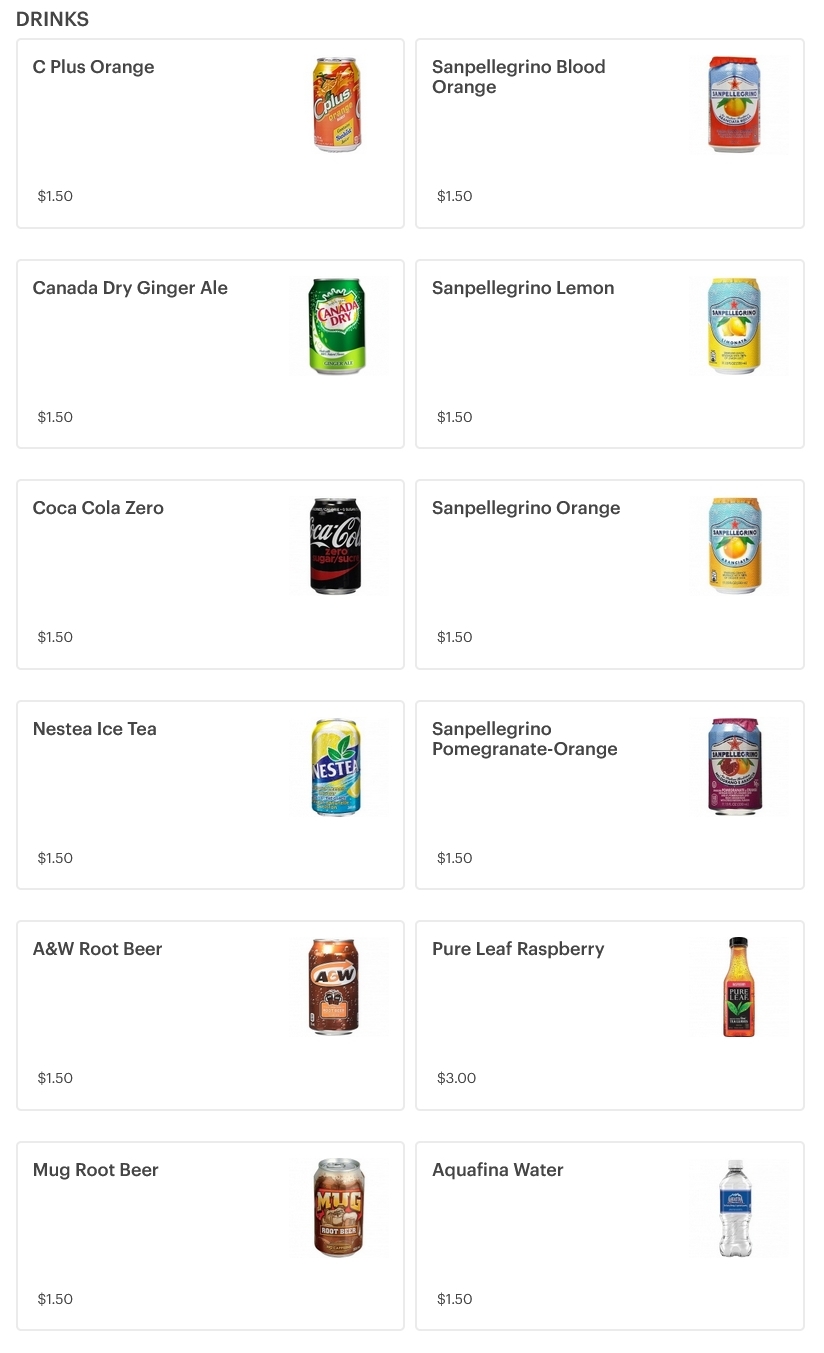This screenshot has height=1353, width=824.
Task: Click the Pure Leaf Raspberry bottle image
Action: tap(738, 987)
